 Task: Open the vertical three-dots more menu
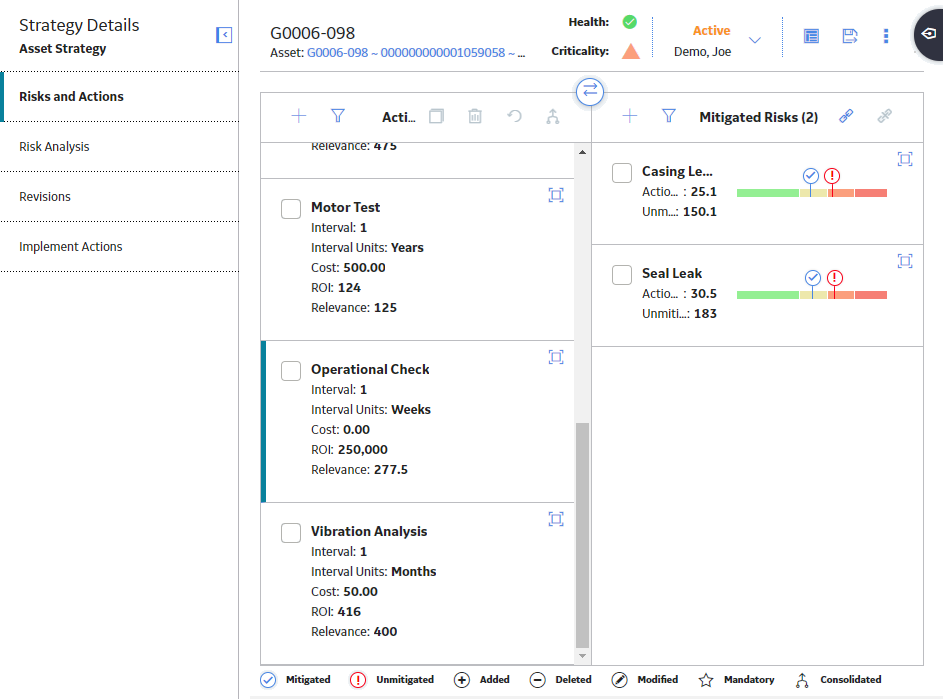coord(886,36)
